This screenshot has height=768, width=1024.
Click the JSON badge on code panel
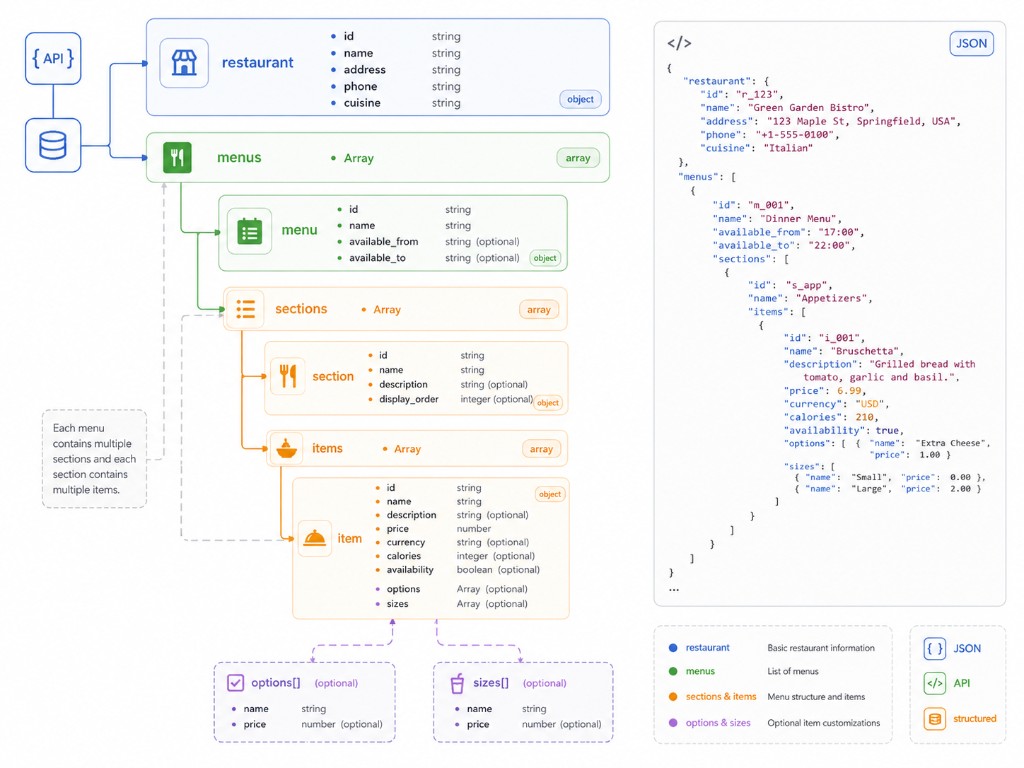coord(971,44)
